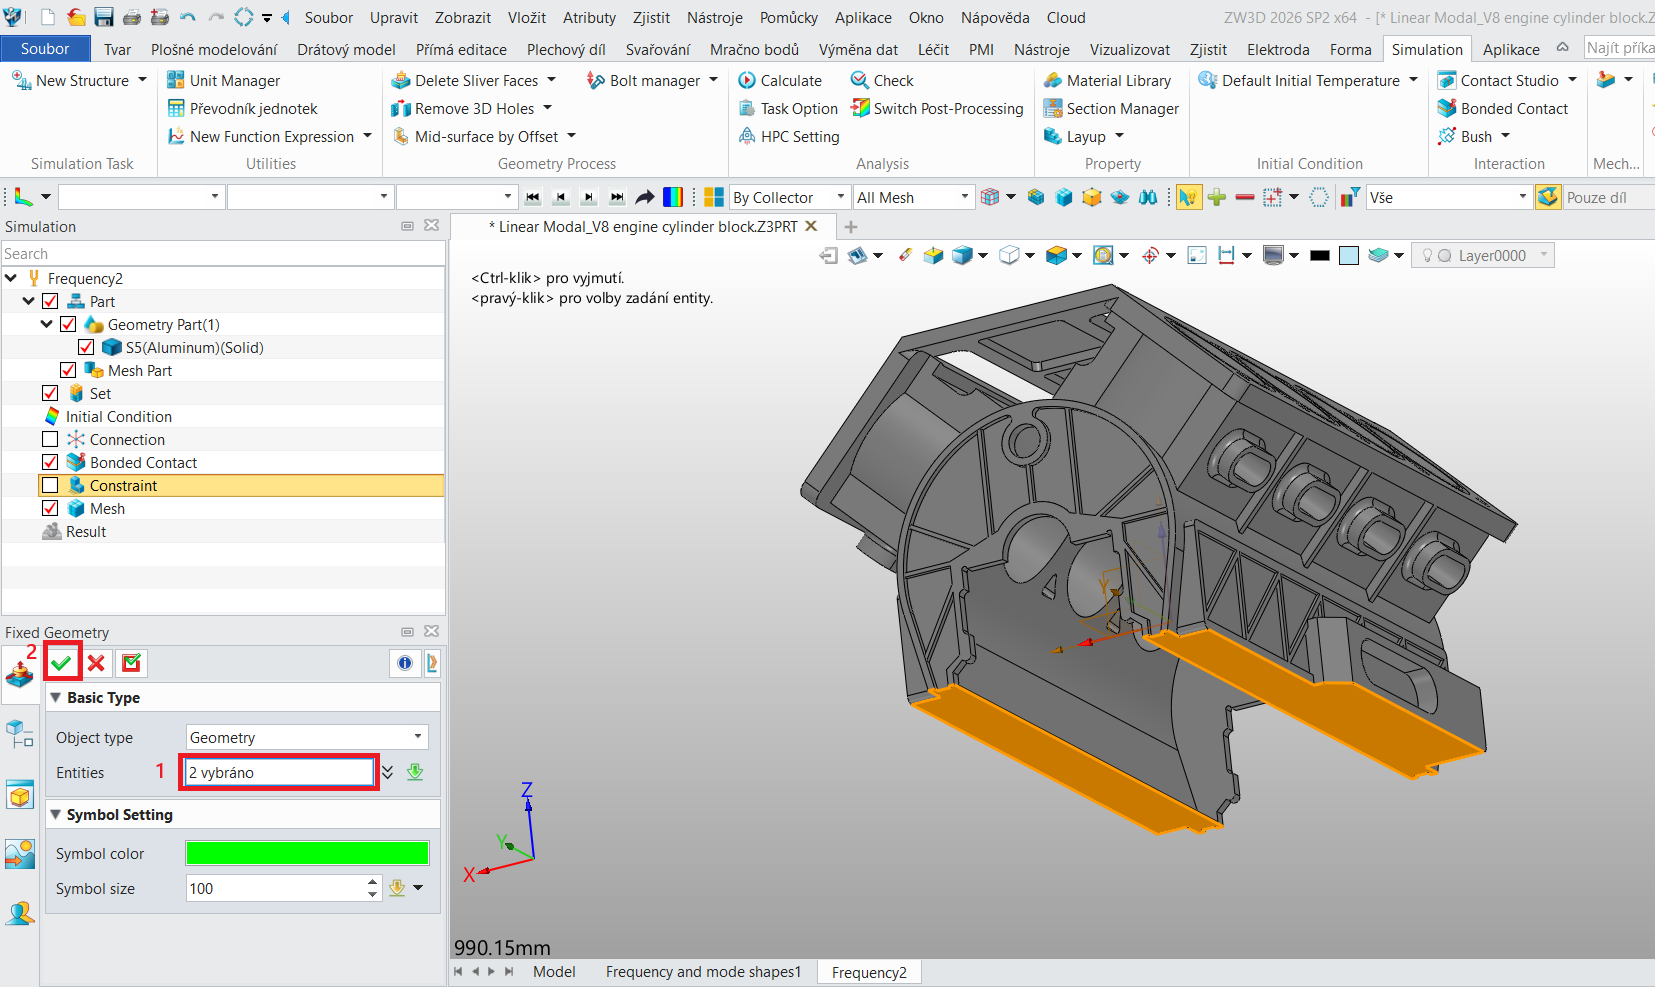Collapse the Geometry Part(1) tree node
The width and height of the screenshot is (1655, 987).
pyautogui.click(x=47, y=324)
